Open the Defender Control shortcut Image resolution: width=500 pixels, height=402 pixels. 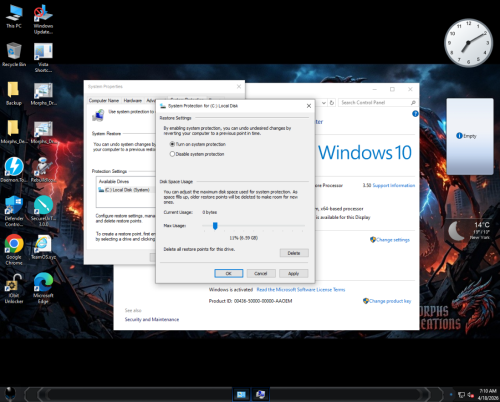coord(14,211)
